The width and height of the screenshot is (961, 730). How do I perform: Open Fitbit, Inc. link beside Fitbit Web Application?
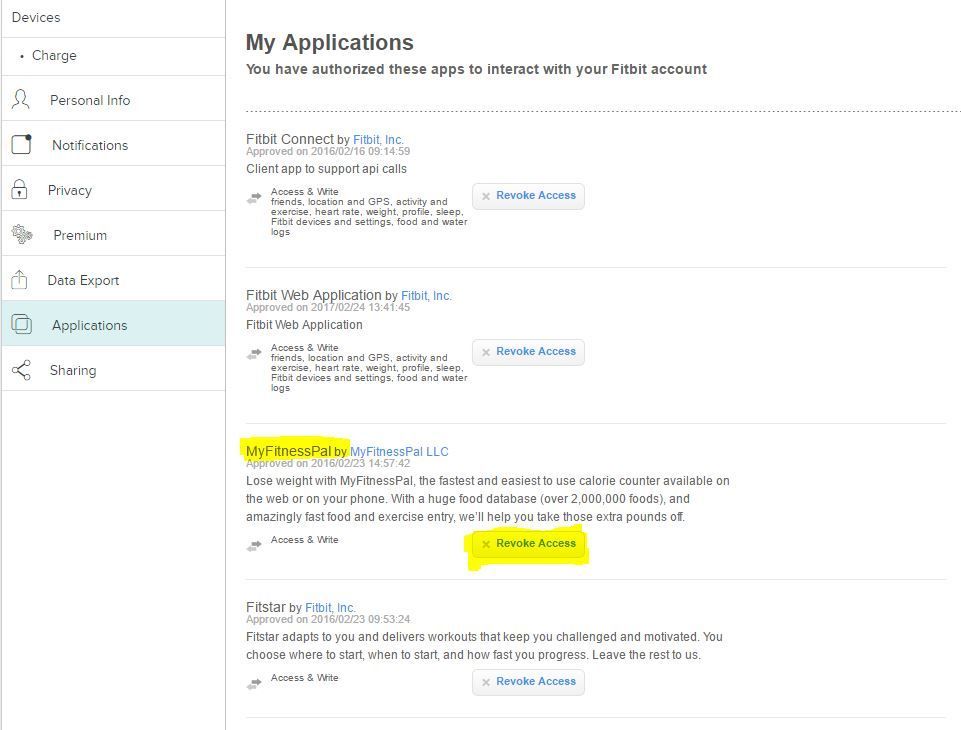click(x=426, y=296)
